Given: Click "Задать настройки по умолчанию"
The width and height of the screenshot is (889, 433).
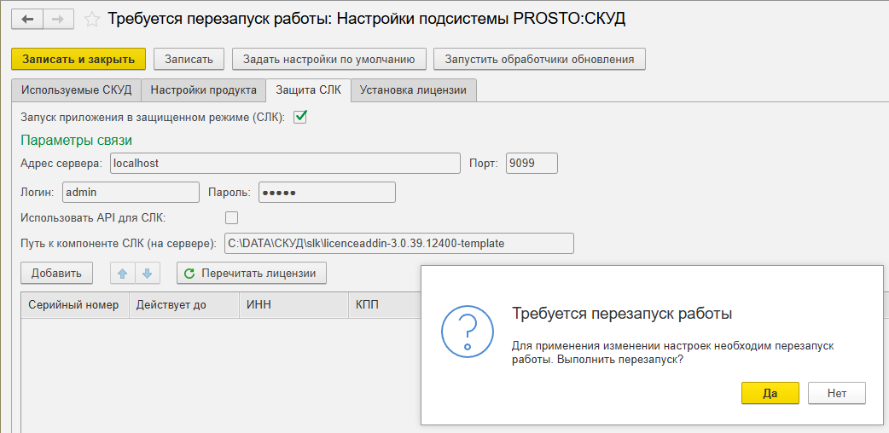Looking at the screenshot, I should [x=330, y=60].
